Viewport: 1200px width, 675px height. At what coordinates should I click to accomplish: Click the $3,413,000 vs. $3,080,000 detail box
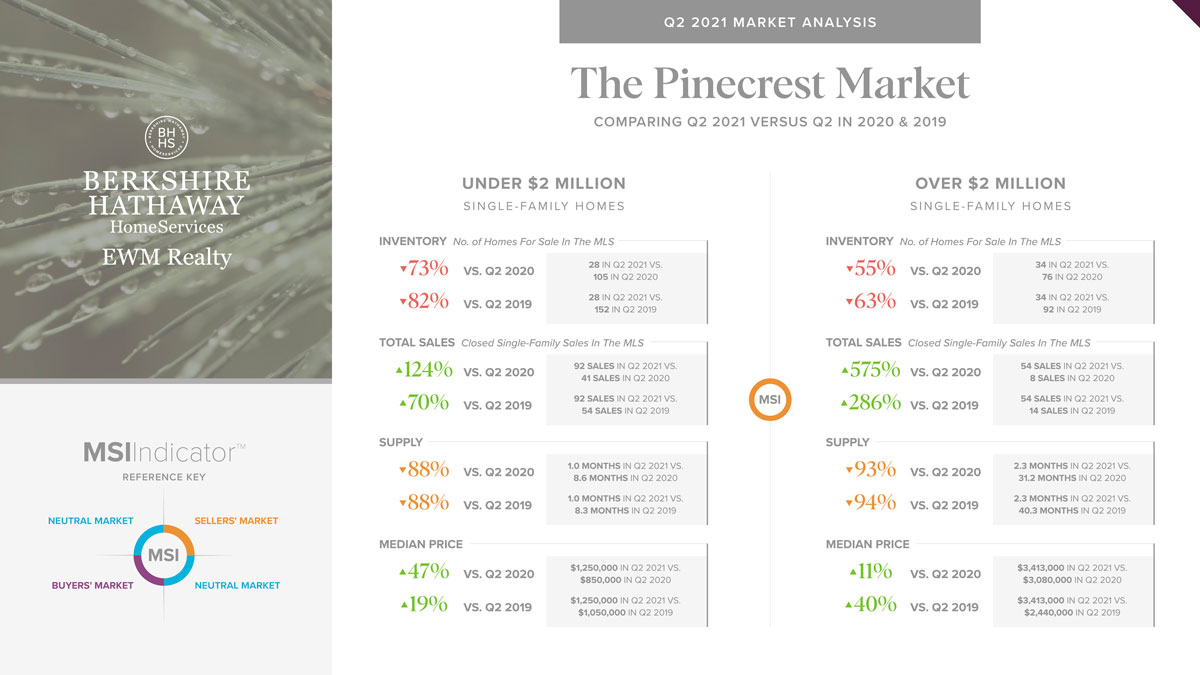point(1073,573)
